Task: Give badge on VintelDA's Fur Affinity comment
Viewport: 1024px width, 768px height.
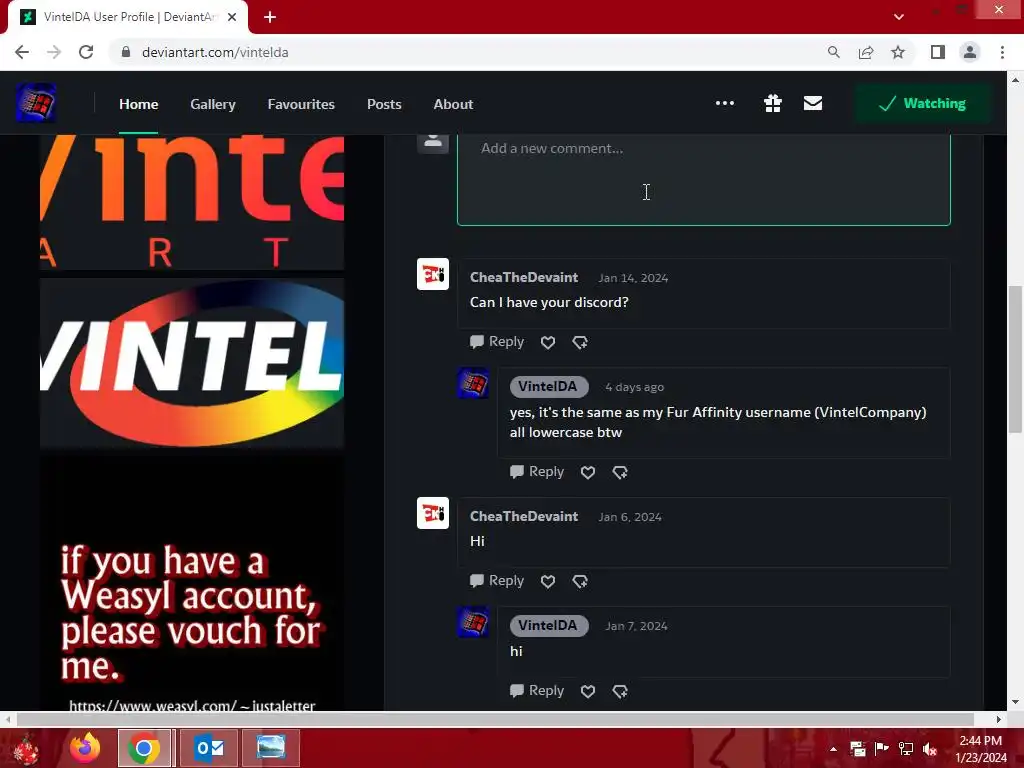Action: pyautogui.click(x=620, y=472)
